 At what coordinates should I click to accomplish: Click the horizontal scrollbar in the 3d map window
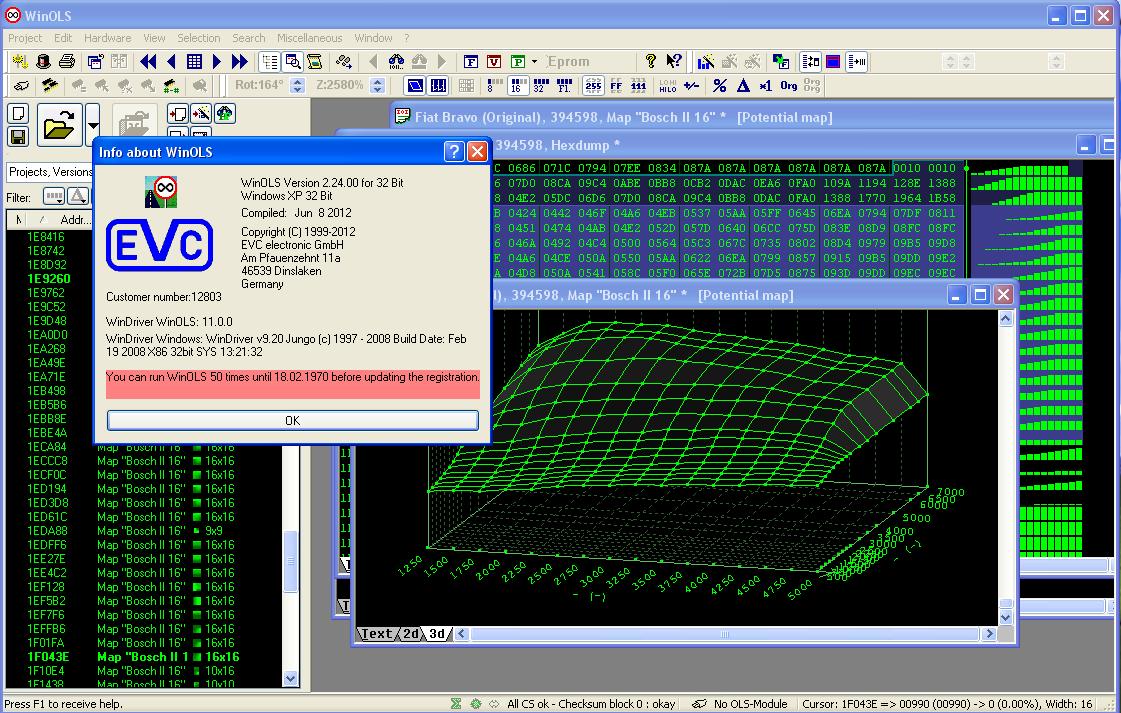tap(725, 634)
